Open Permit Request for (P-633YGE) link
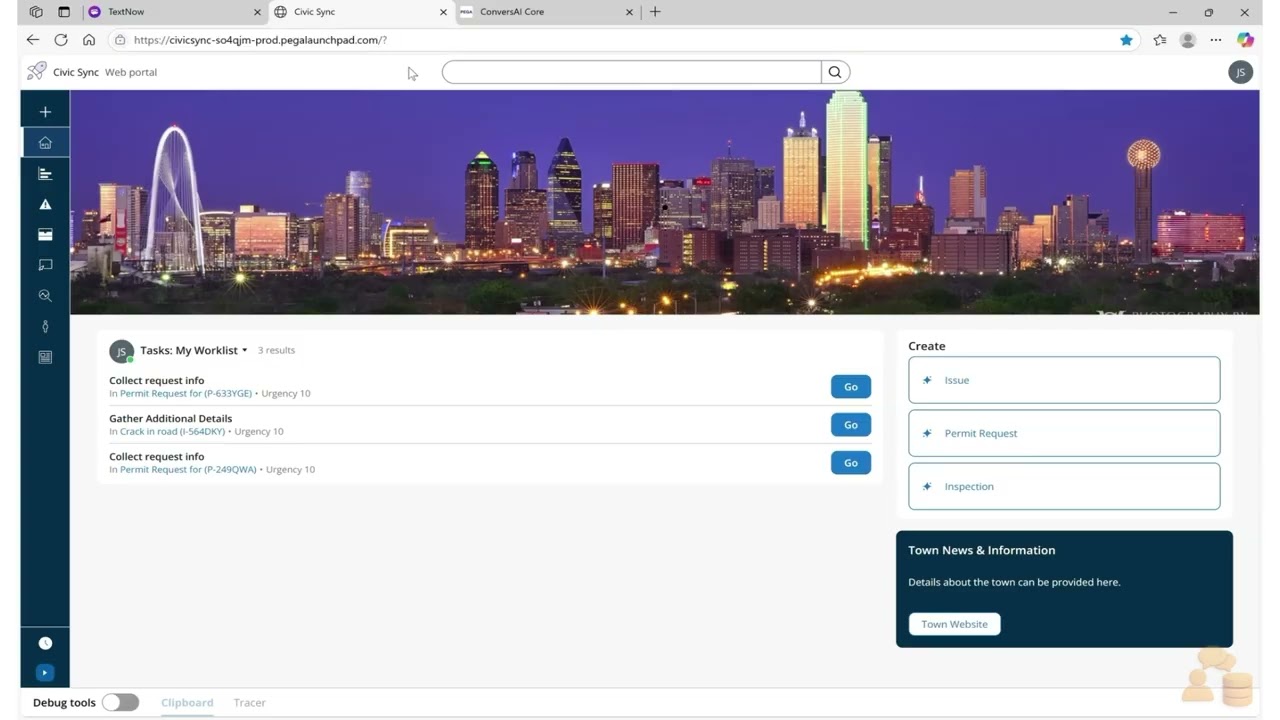The width and height of the screenshot is (1280, 720). [x=186, y=393]
